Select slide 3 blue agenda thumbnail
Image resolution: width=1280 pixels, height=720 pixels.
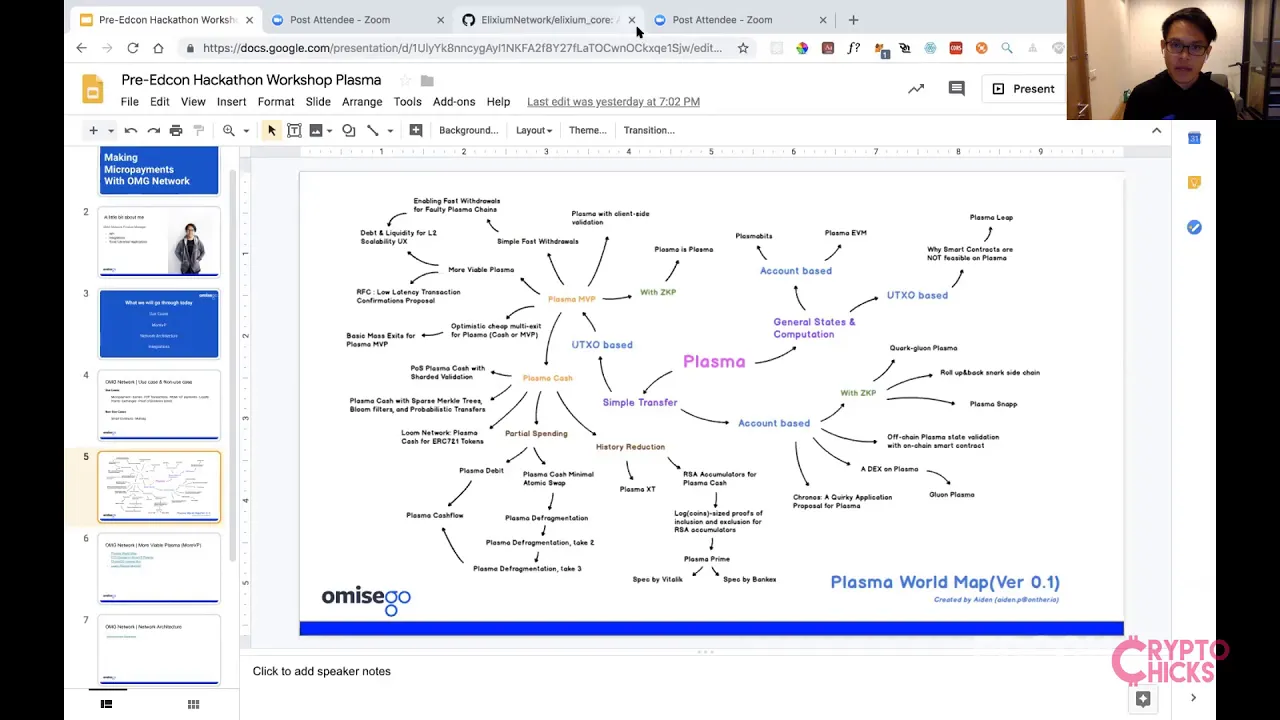(159, 323)
